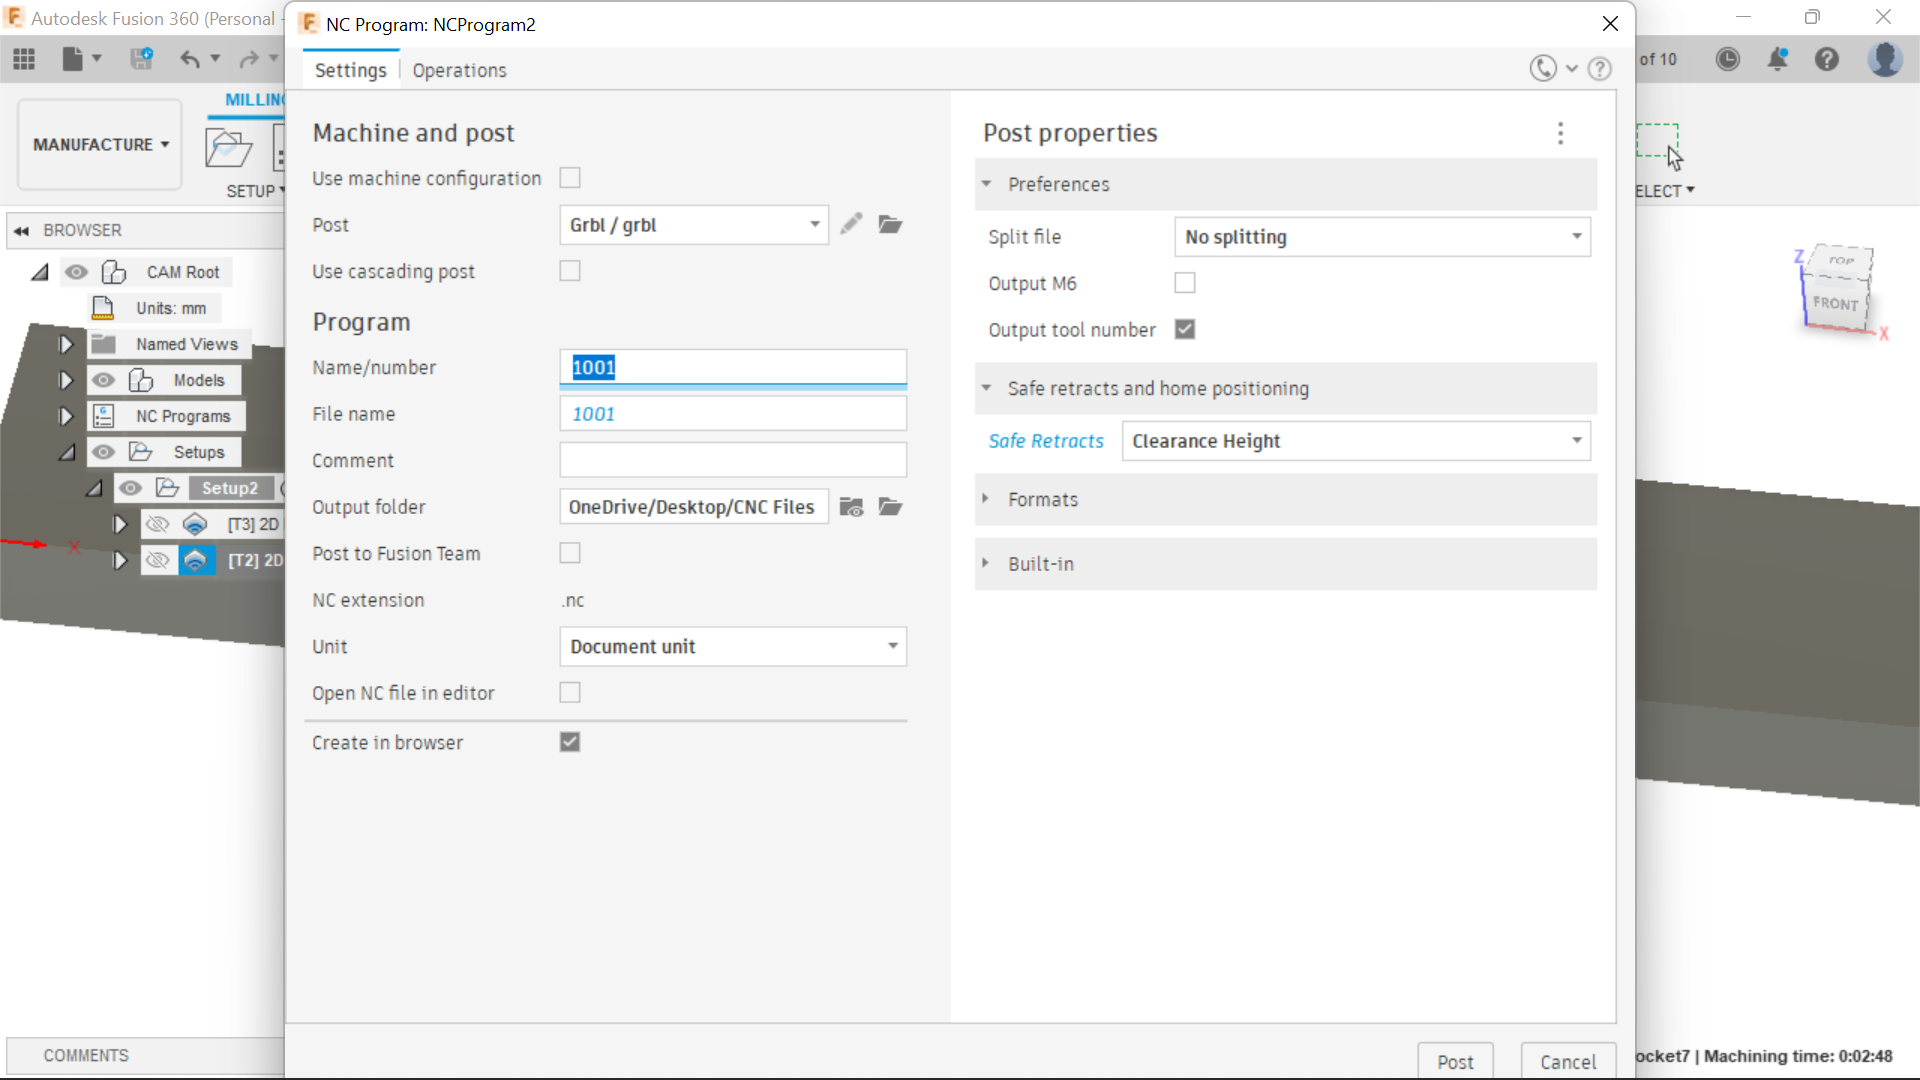Open the notifications bell
Viewport: 1920px width, 1080px height.
(x=1778, y=59)
